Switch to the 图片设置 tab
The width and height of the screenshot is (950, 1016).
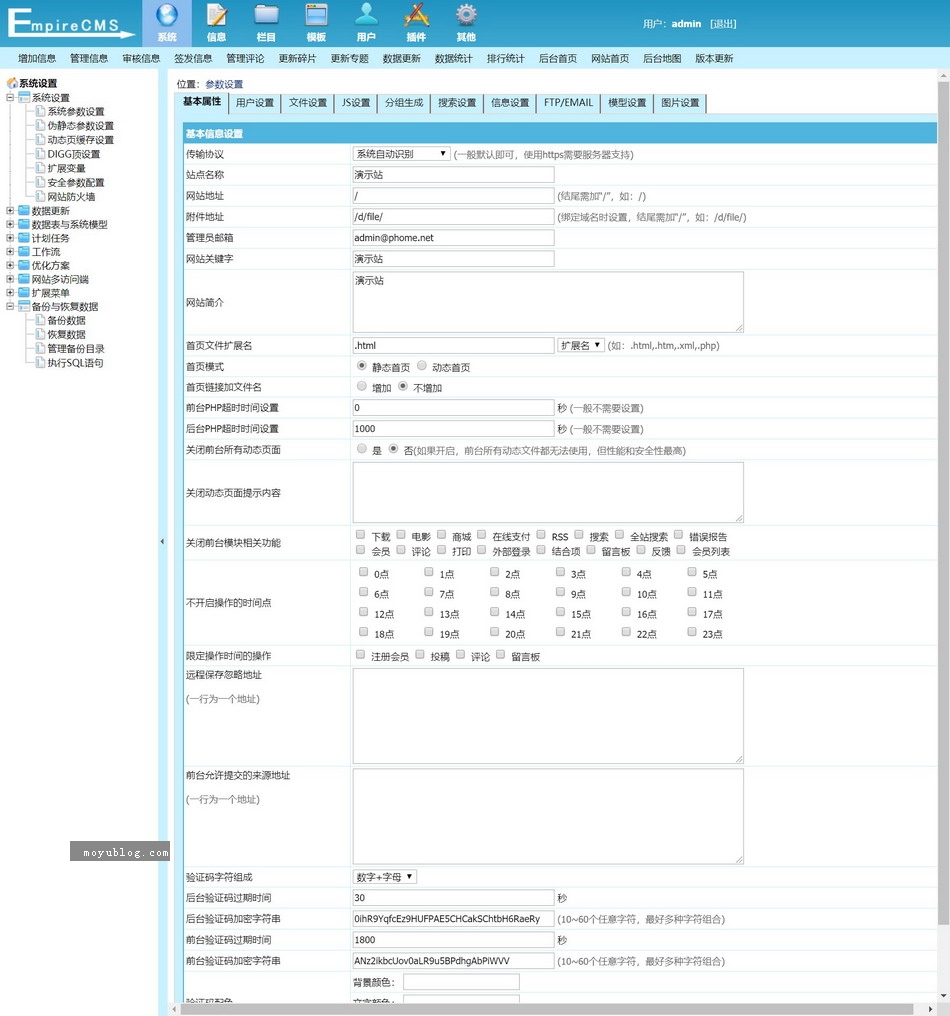pos(680,103)
